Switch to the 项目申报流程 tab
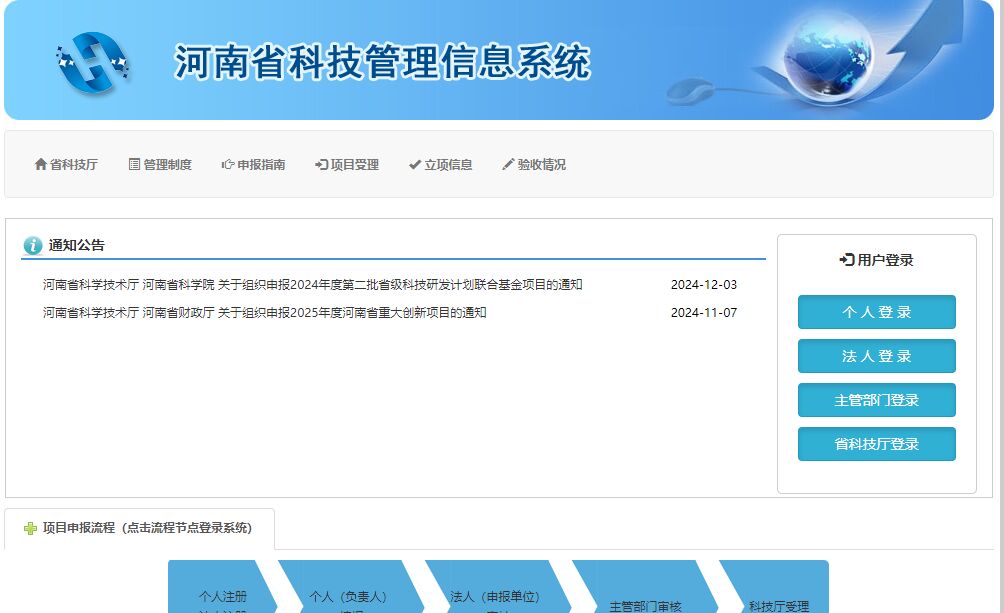 tap(140, 528)
